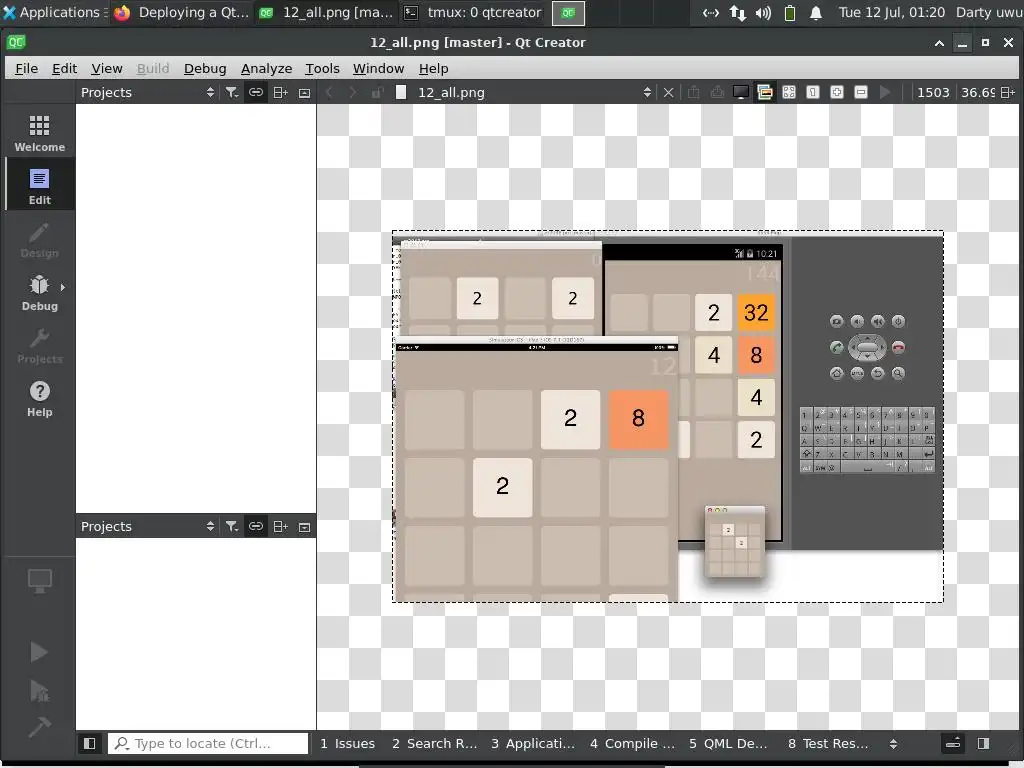Image resolution: width=1024 pixels, height=768 pixels.
Task: Fit image to screen icon
Action: click(x=789, y=93)
